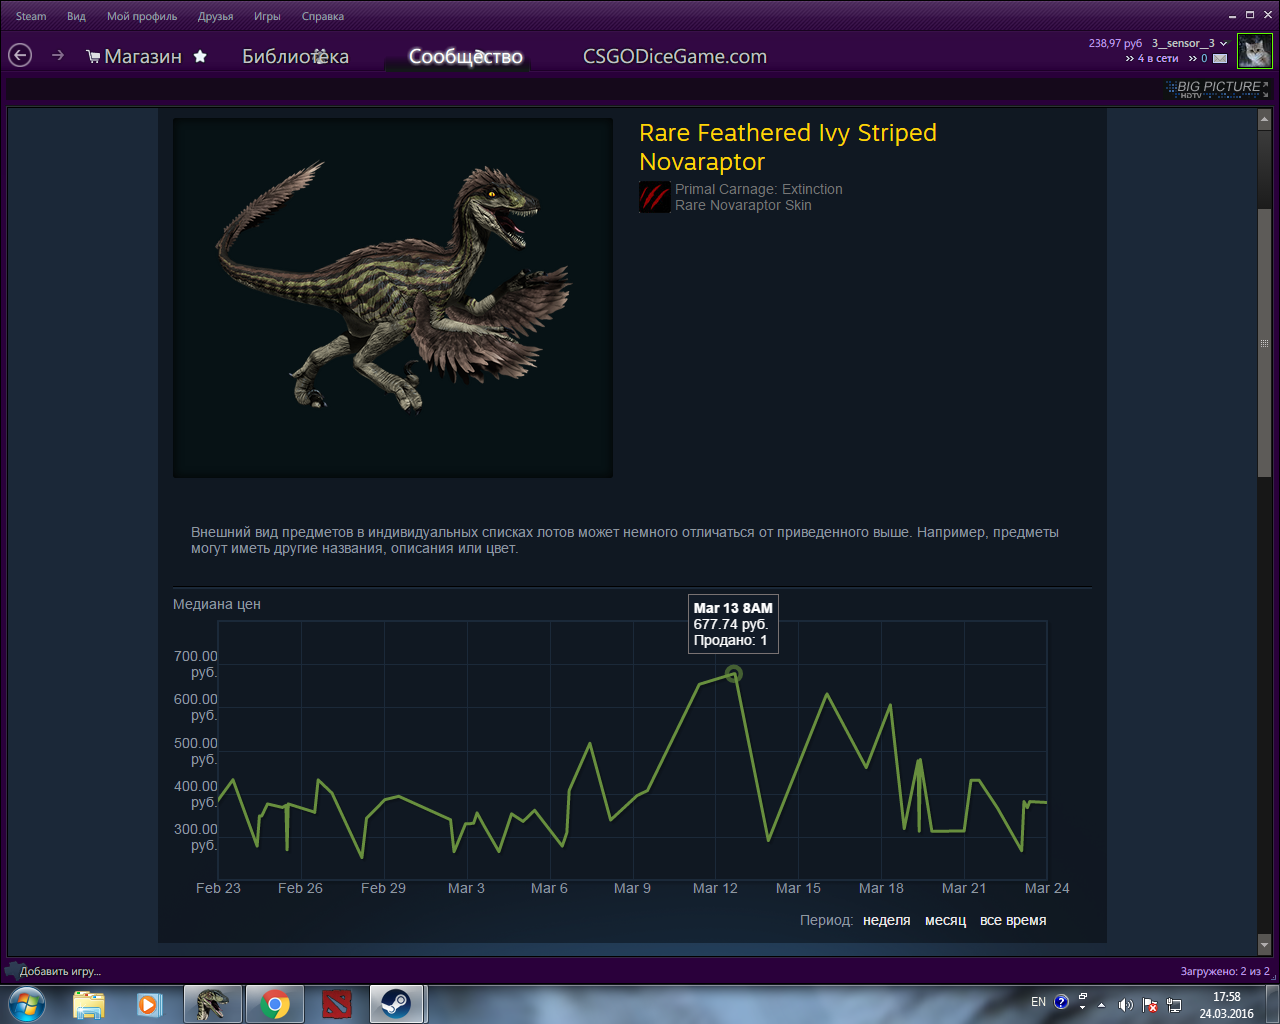Viewport: 1280px width, 1024px height.
Task: Click the Rare Novaraptor Skin label
Action: tap(743, 205)
